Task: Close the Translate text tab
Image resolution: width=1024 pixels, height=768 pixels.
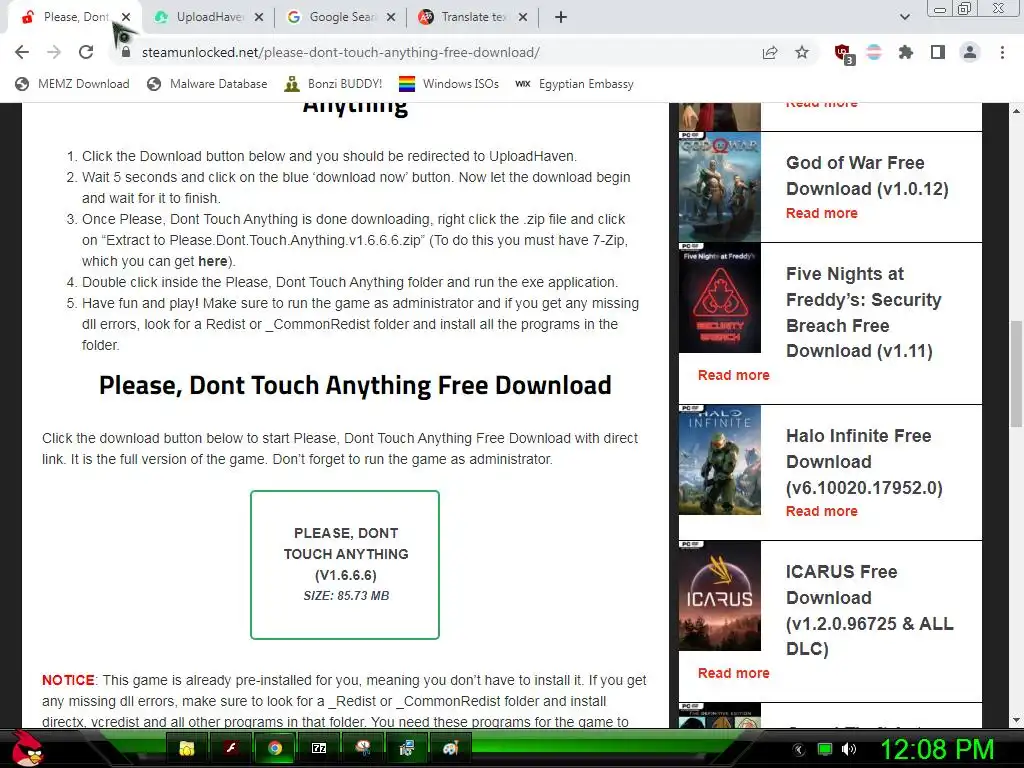Action: coord(522,18)
